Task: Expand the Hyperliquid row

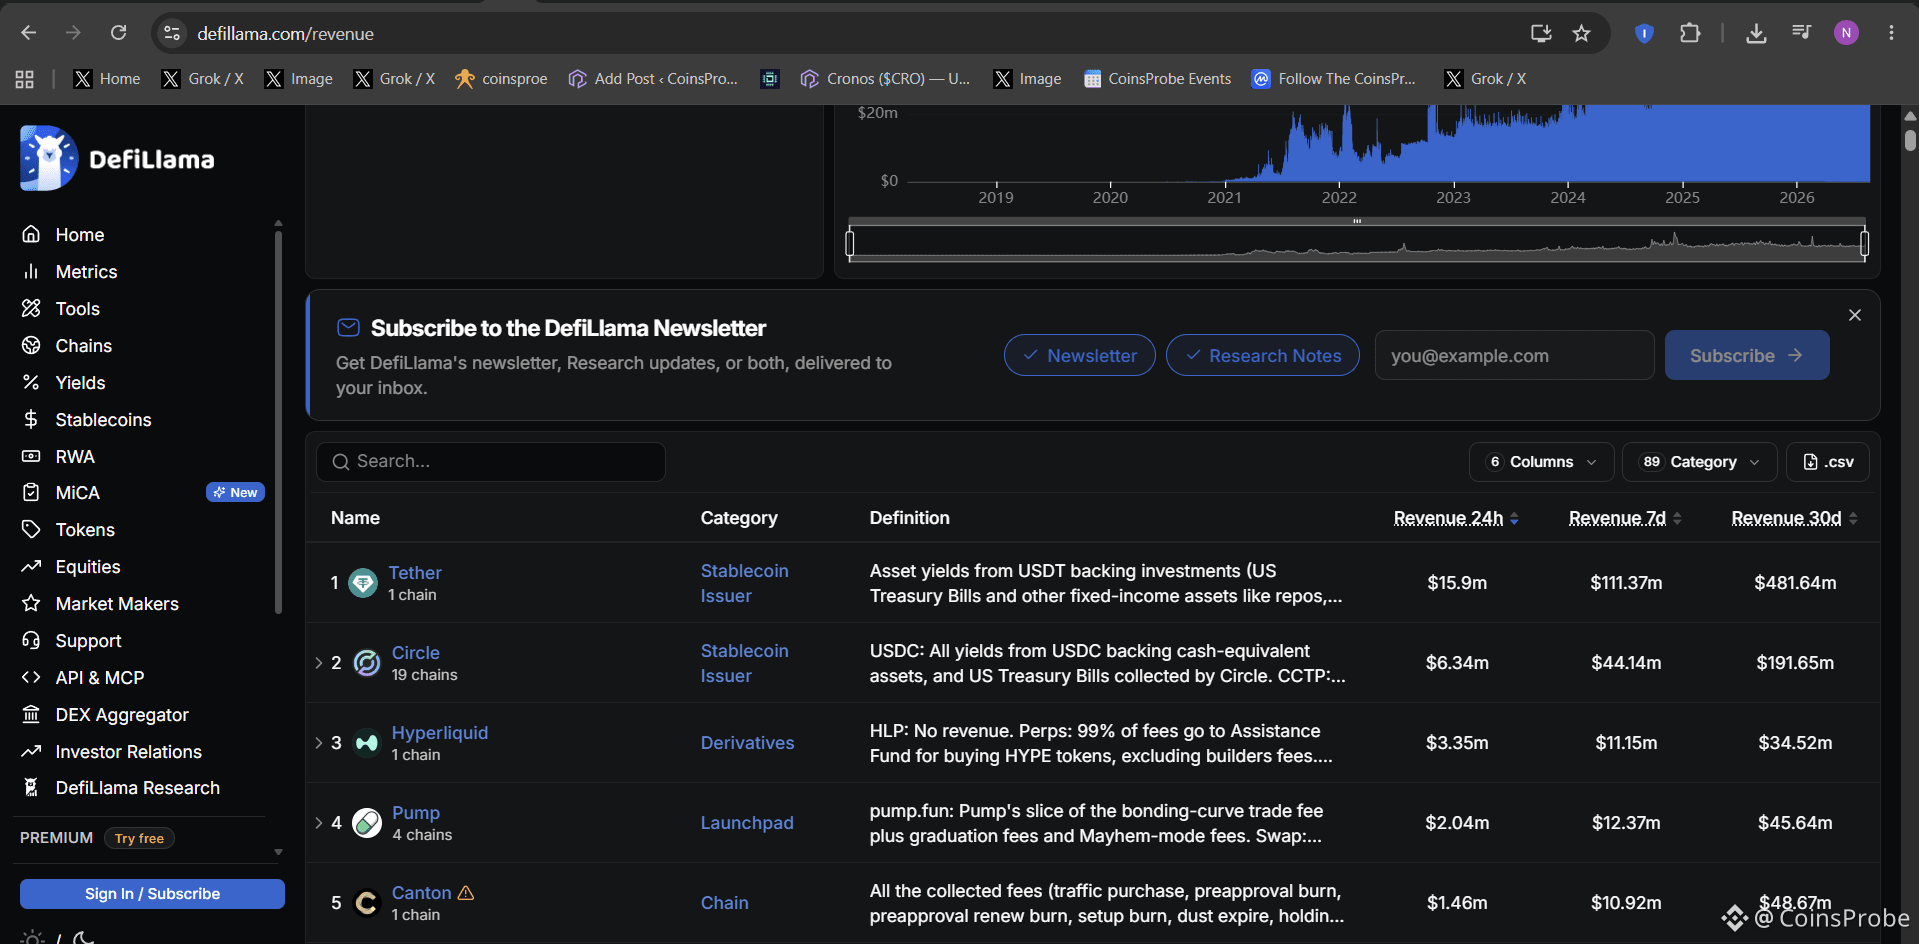Action: tap(319, 743)
